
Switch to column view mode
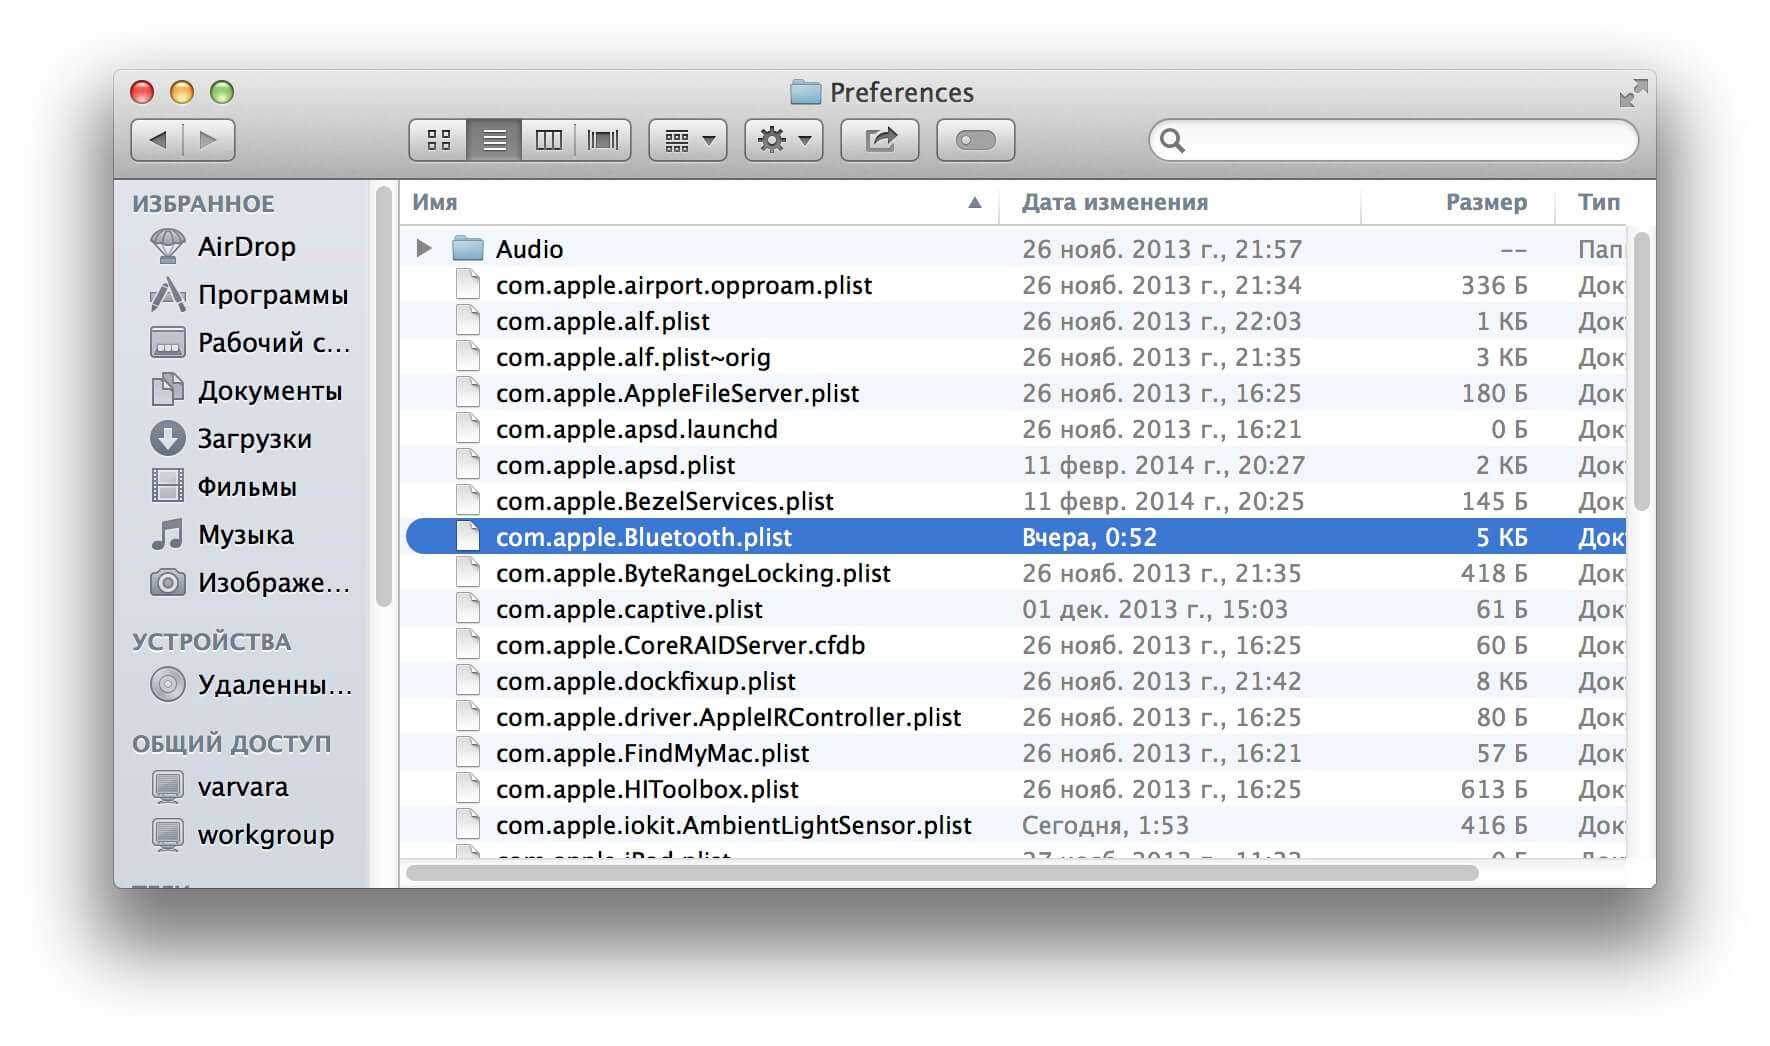[x=548, y=140]
